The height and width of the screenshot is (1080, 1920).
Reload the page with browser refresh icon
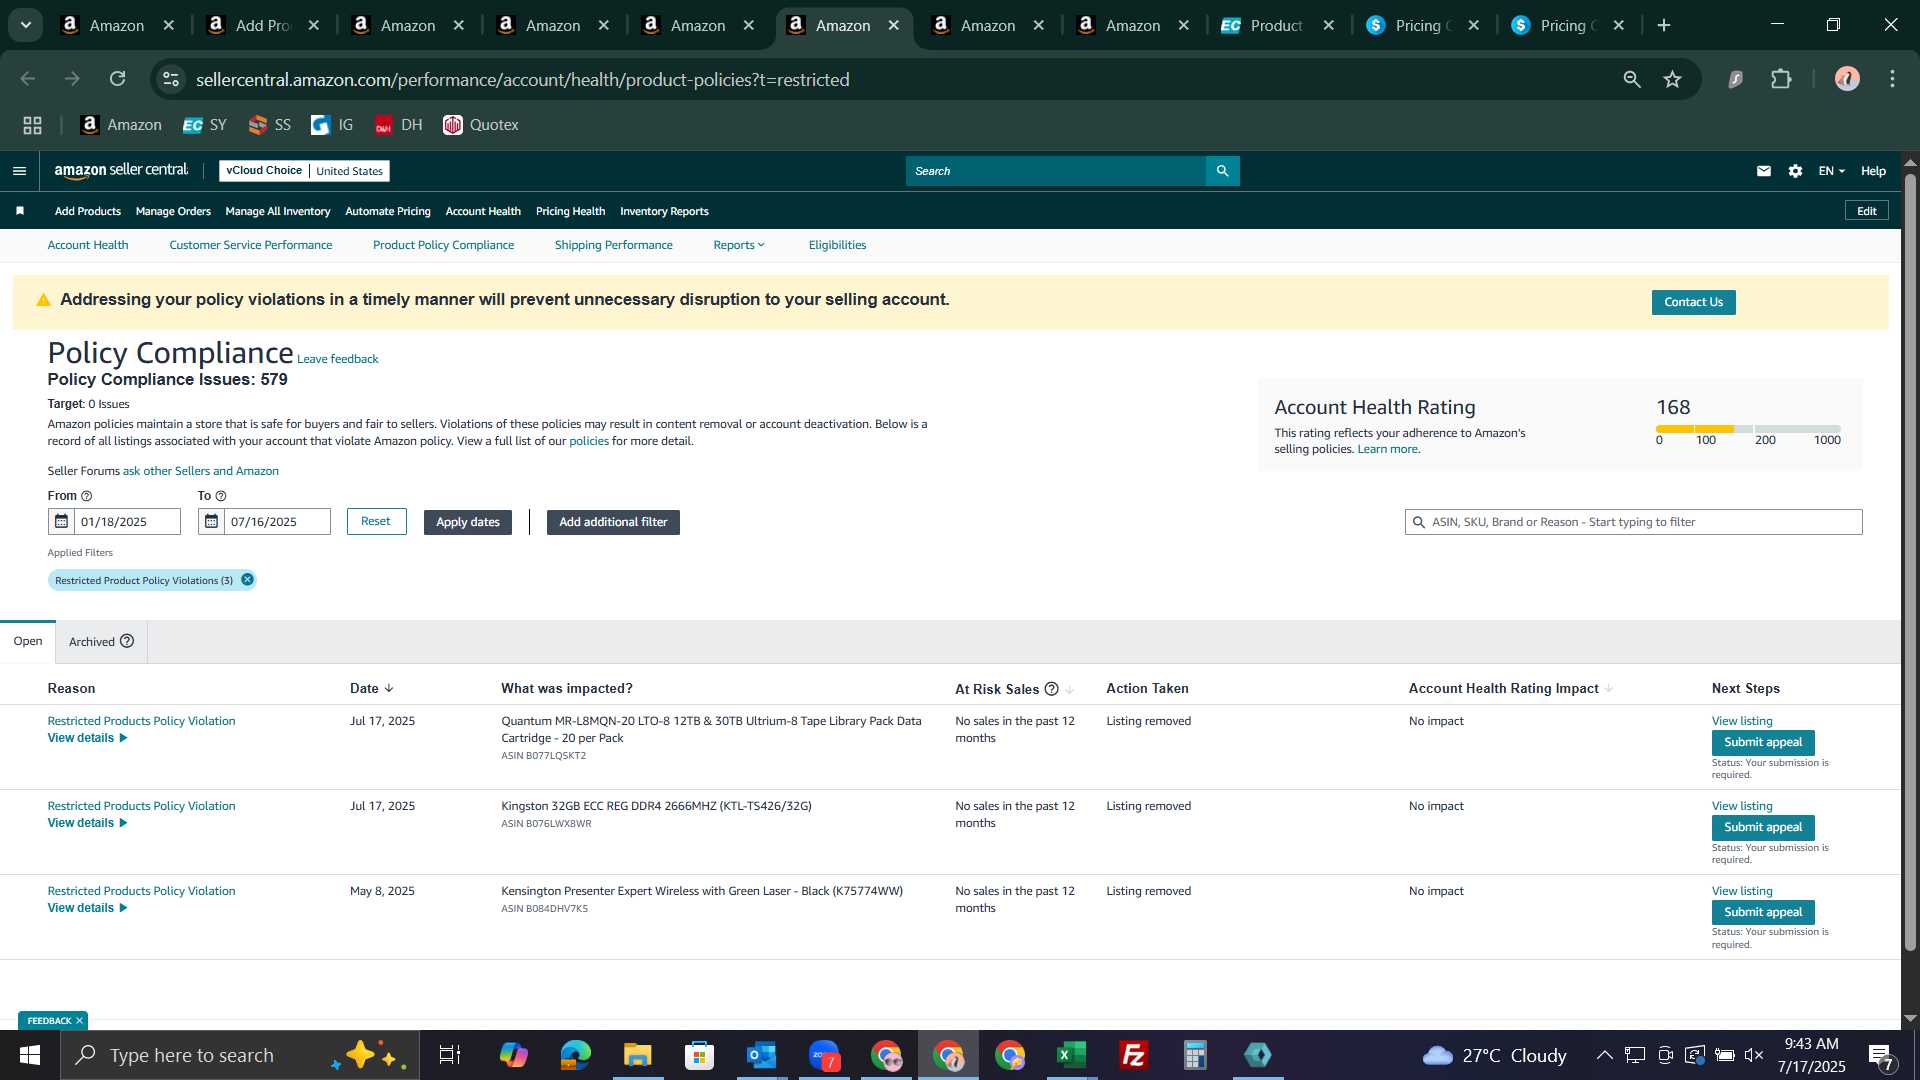117,79
